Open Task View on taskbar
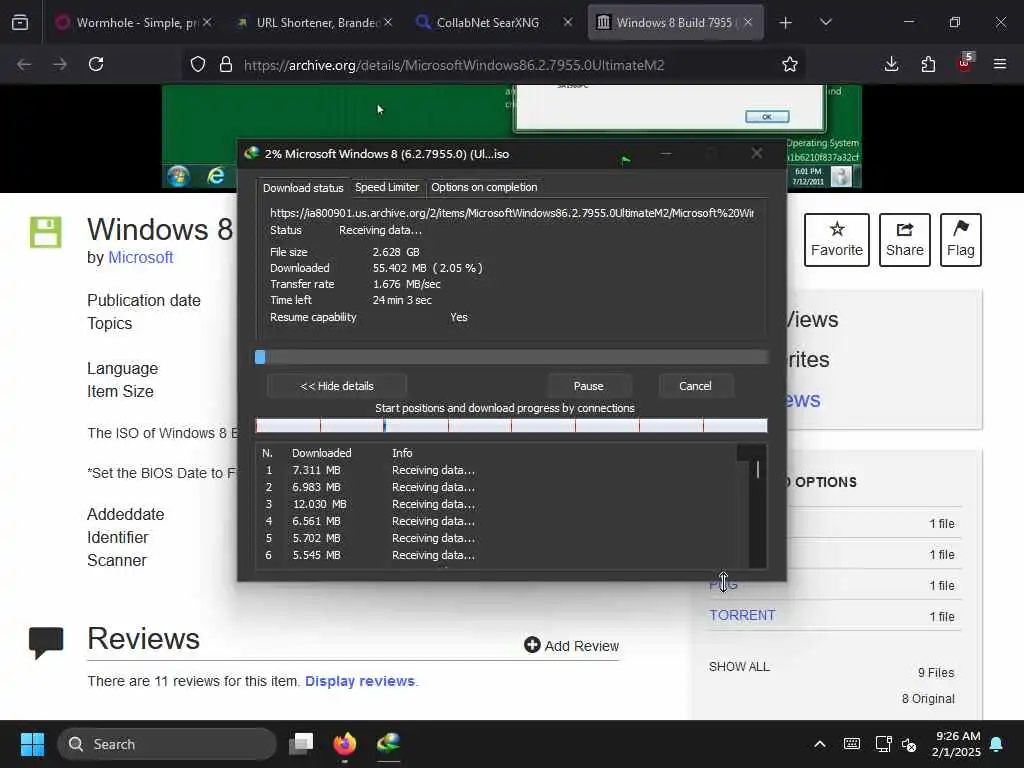1024x768 pixels. [x=301, y=744]
